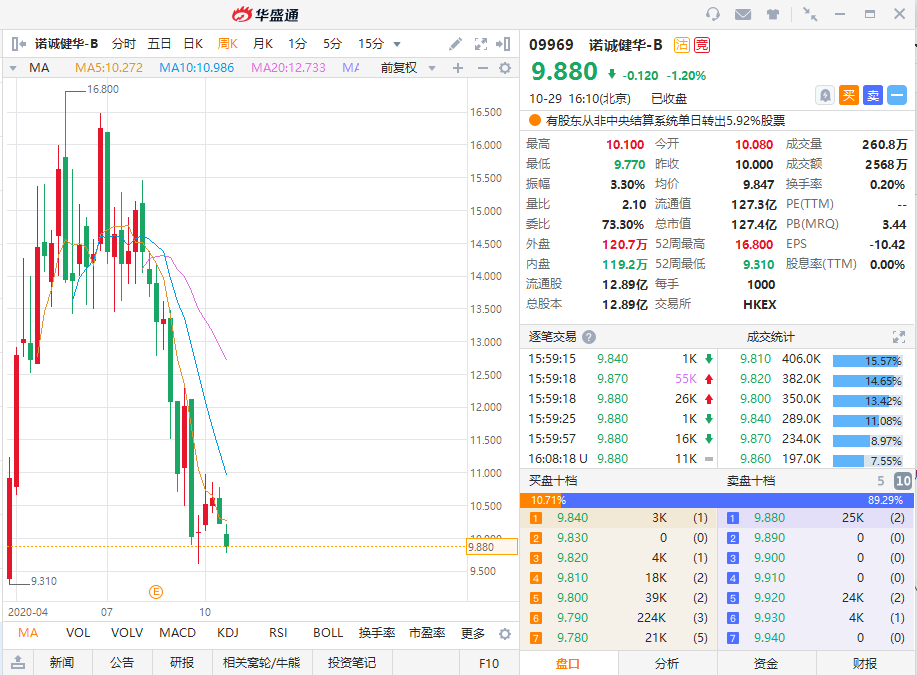Toggle the 换手率 indicator
Viewport: 917px width, 675px height.
[377, 633]
